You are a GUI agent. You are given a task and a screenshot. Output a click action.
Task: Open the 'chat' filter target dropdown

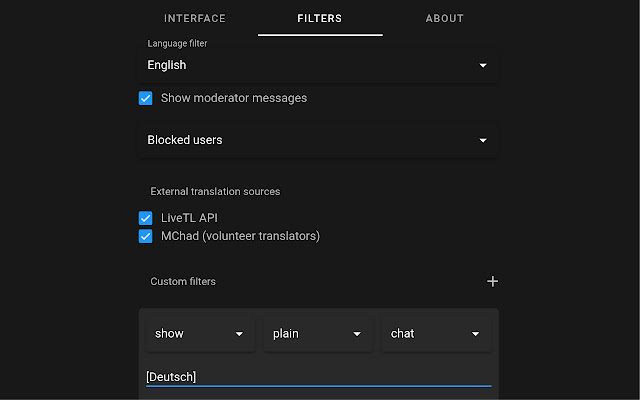pos(426,334)
